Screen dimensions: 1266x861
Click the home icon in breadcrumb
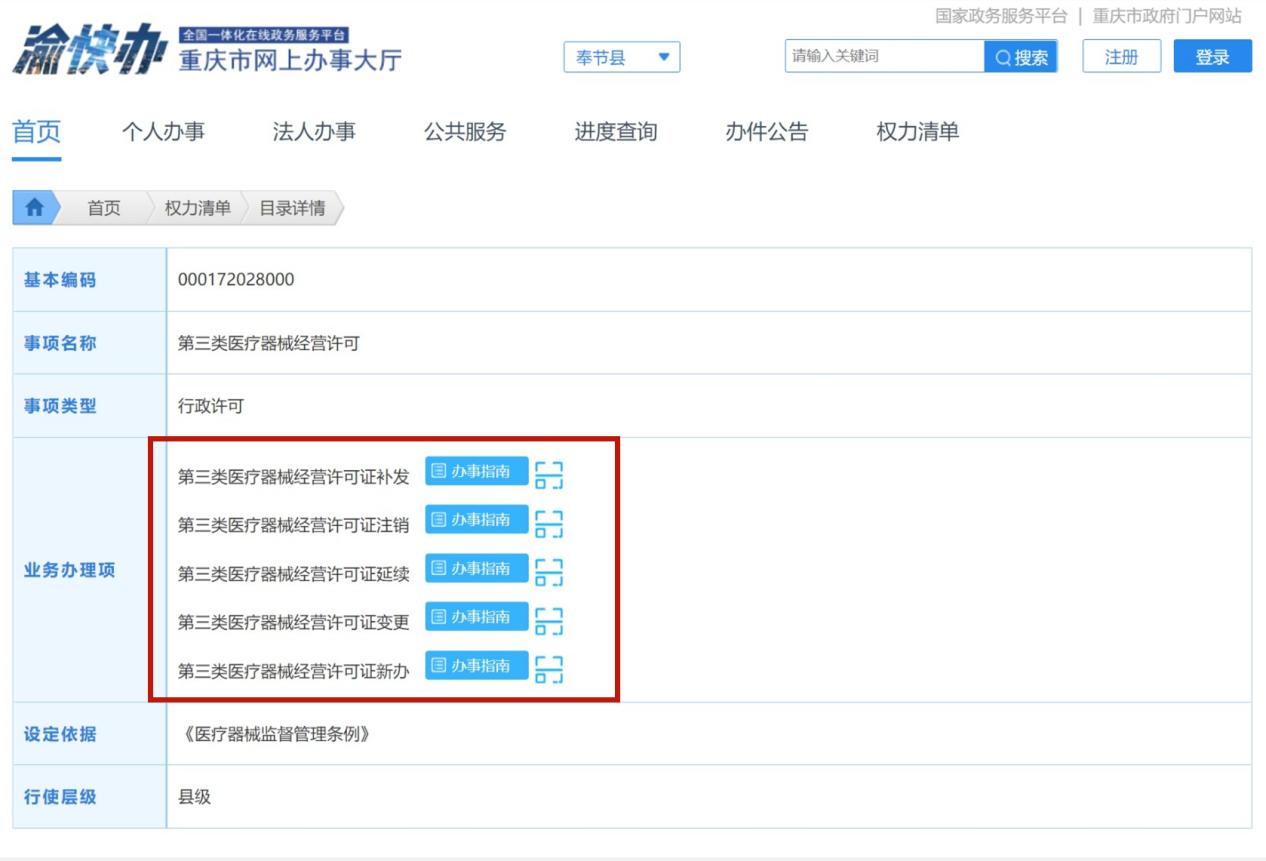[x=35, y=208]
